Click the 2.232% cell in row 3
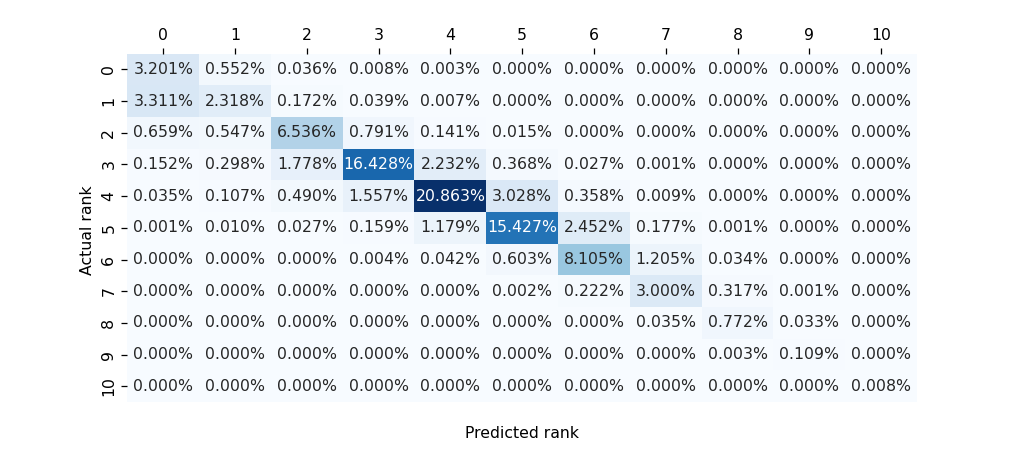 pos(450,164)
